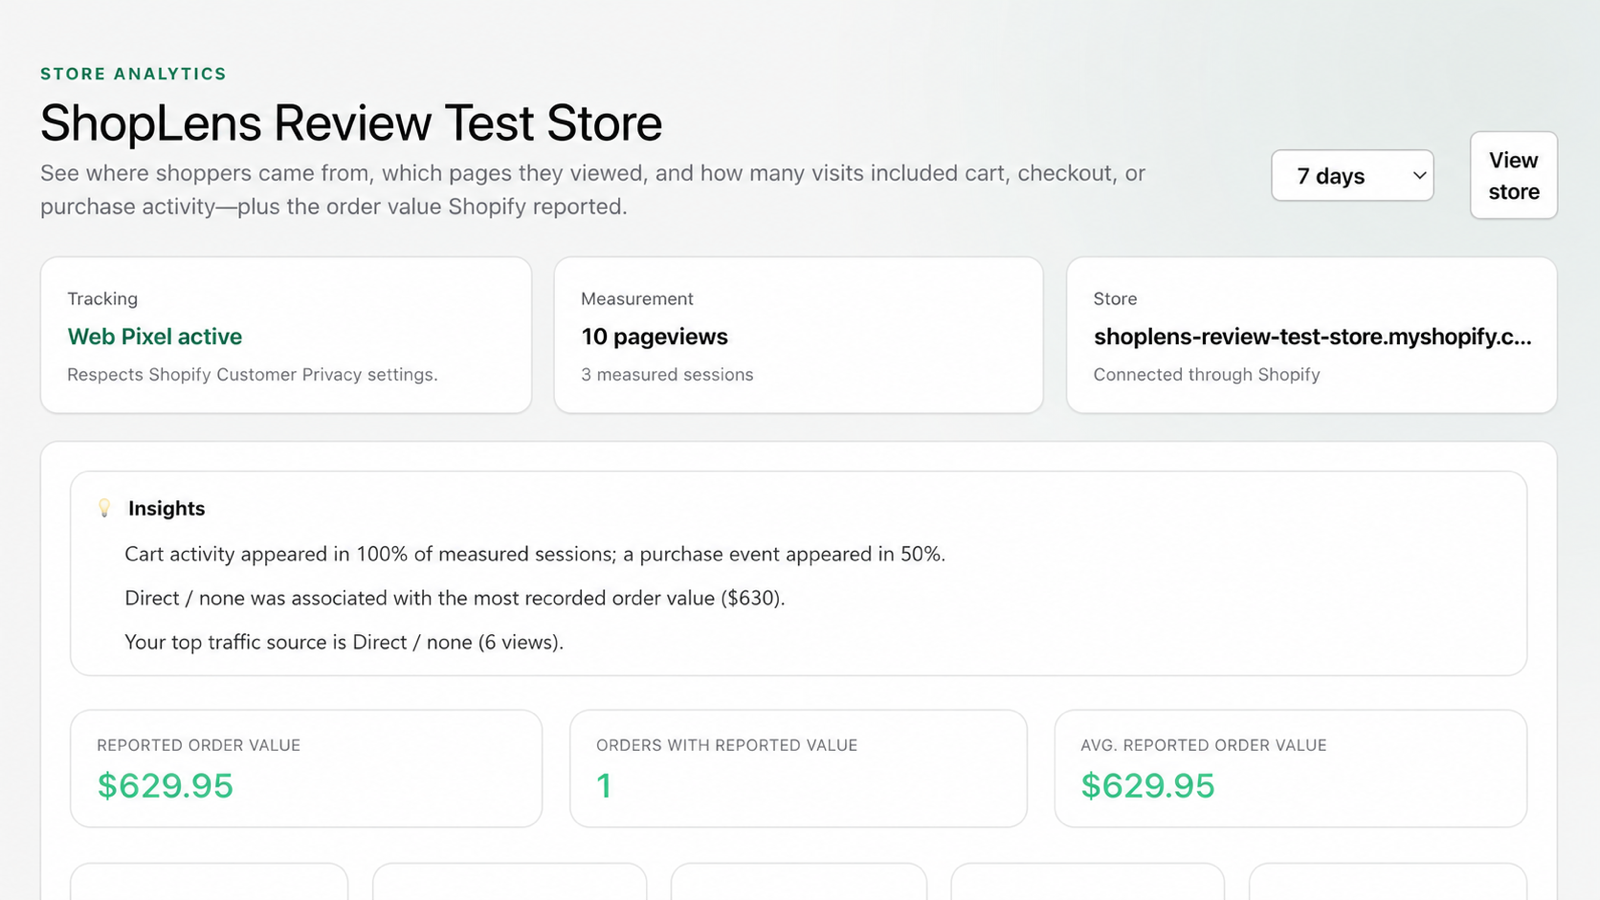This screenshot has height=900, width=1600.
Task: Select the Avg. Reported Order Value card
Action: [x=1290, y=769]
